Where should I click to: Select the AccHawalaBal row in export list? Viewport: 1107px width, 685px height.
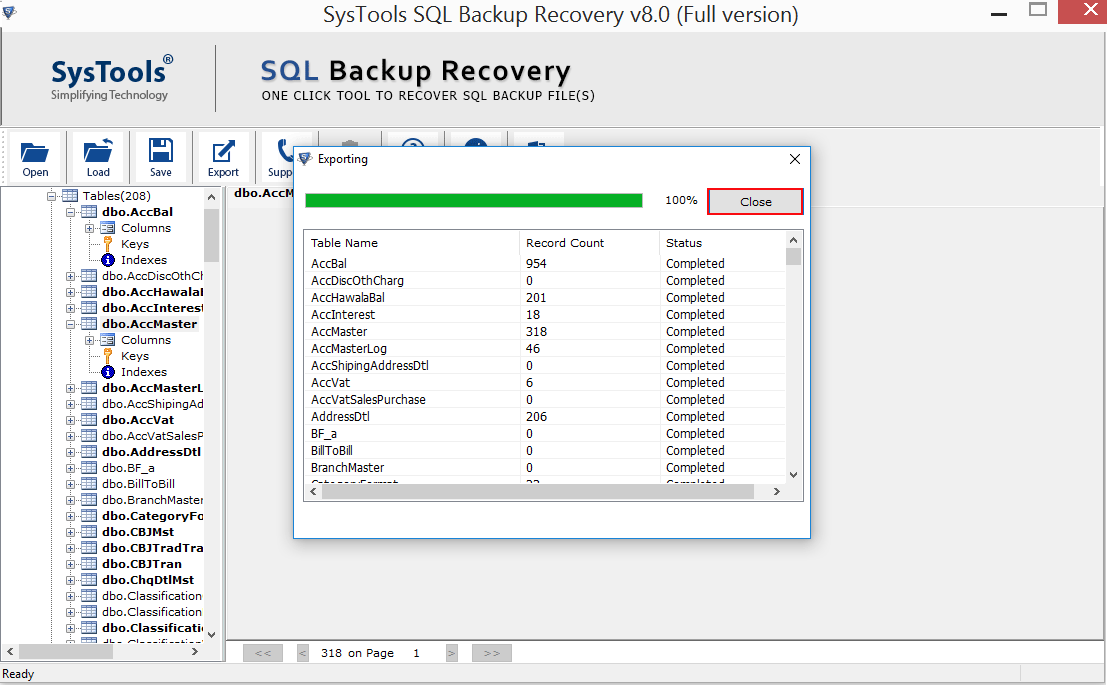545,297
